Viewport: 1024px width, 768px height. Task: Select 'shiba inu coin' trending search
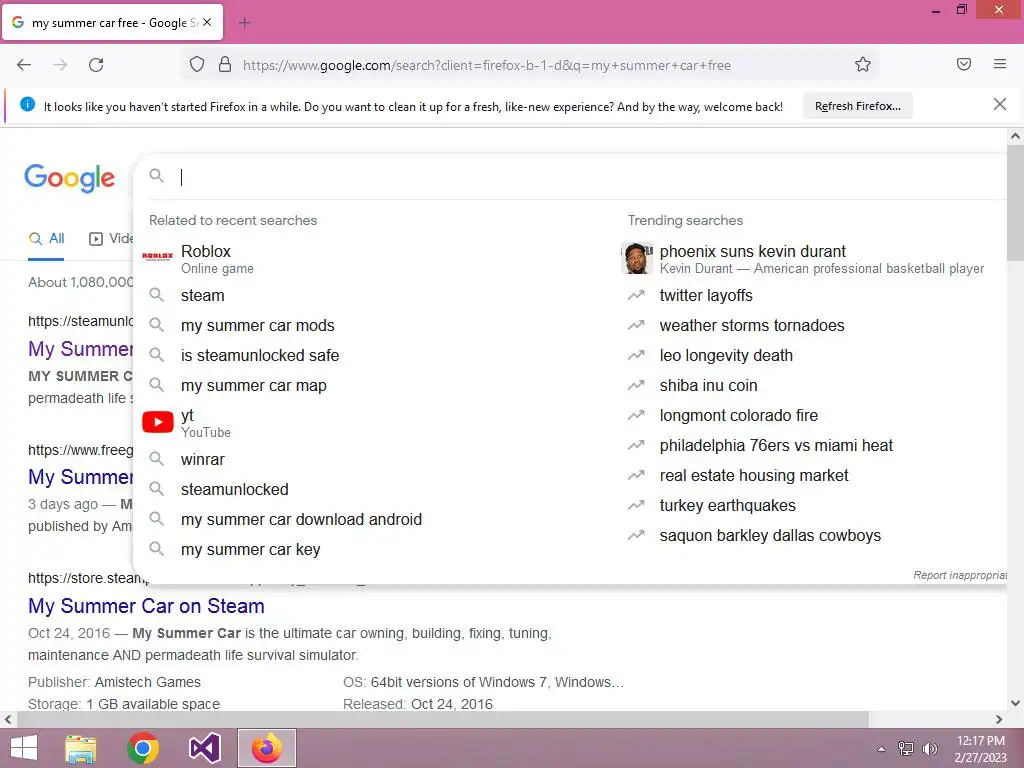(x=709, y=385)
